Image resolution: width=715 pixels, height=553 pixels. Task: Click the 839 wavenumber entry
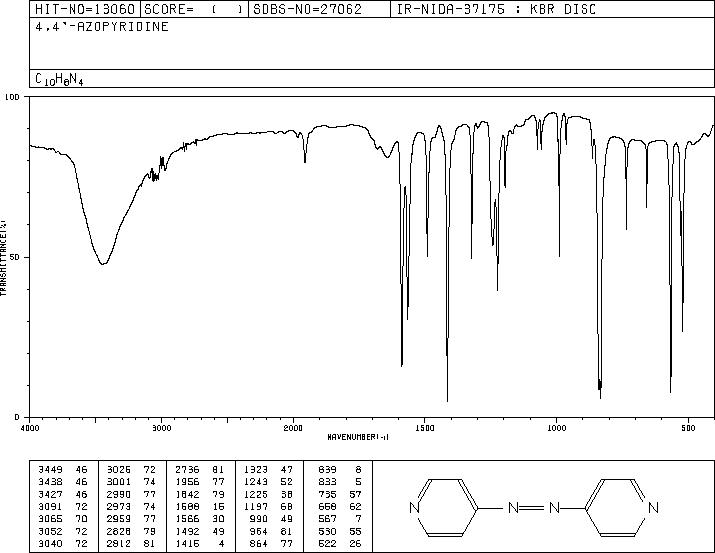327,470
